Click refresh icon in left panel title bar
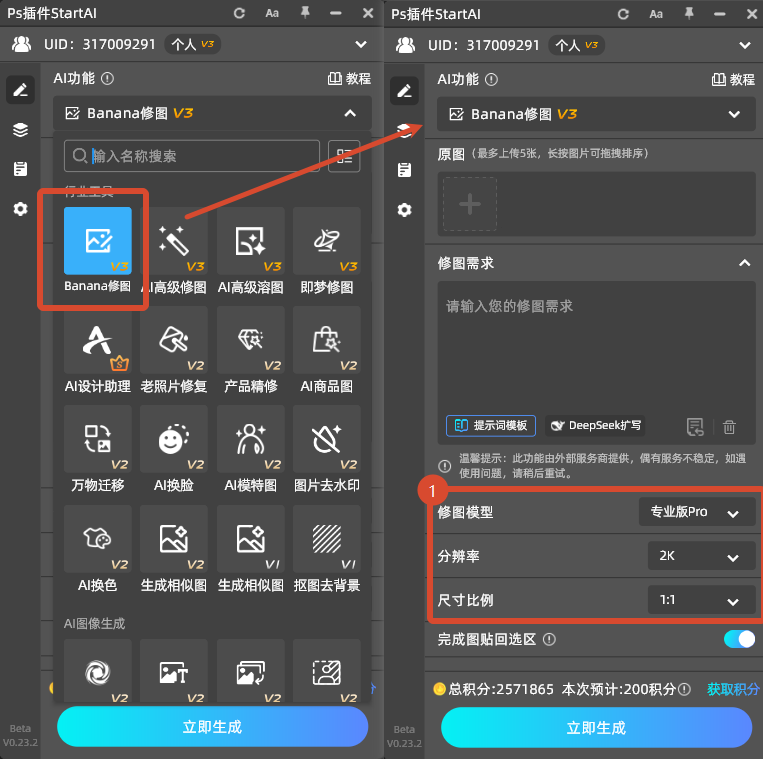Screen dimensions: 763x759 [239, 13]
